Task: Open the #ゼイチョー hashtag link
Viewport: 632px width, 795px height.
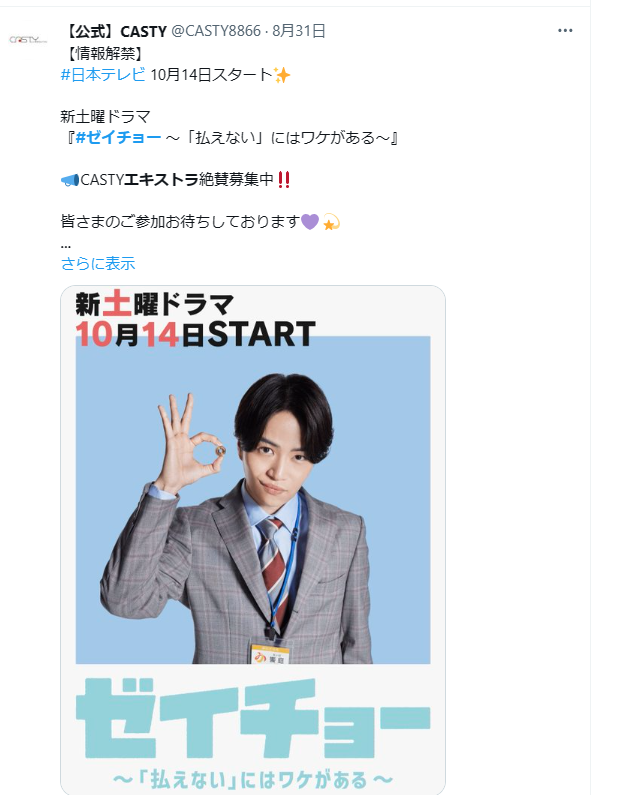Action: (x=119, y=137)
